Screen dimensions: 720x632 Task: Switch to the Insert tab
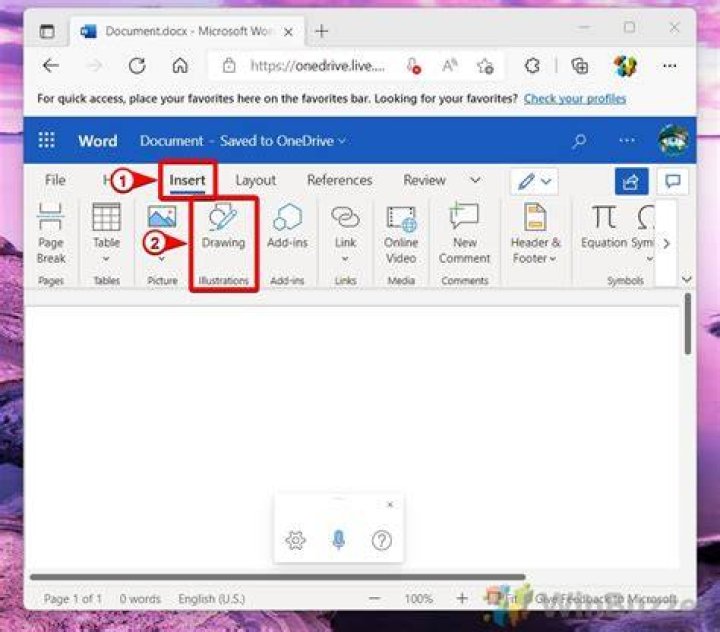click(187, 180)
